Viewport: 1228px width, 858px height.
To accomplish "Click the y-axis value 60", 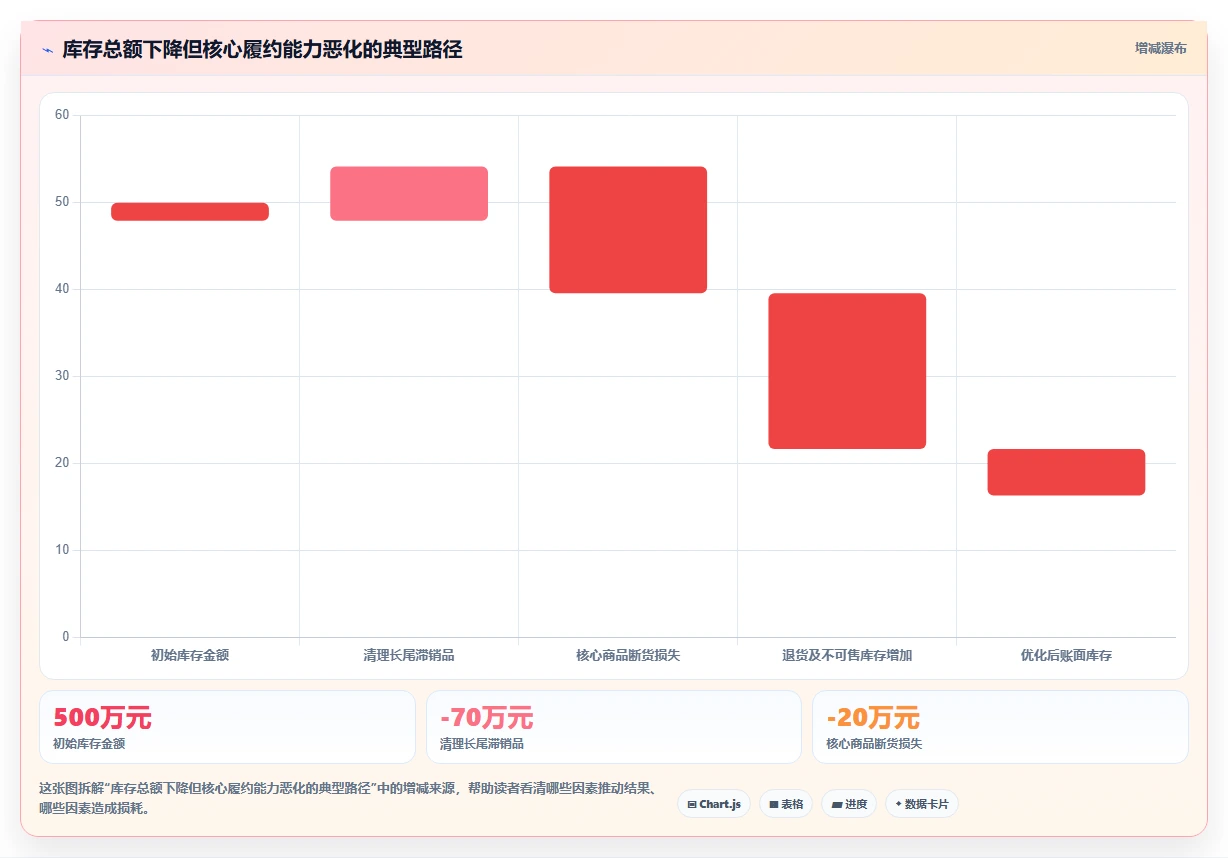I will 62,115.
